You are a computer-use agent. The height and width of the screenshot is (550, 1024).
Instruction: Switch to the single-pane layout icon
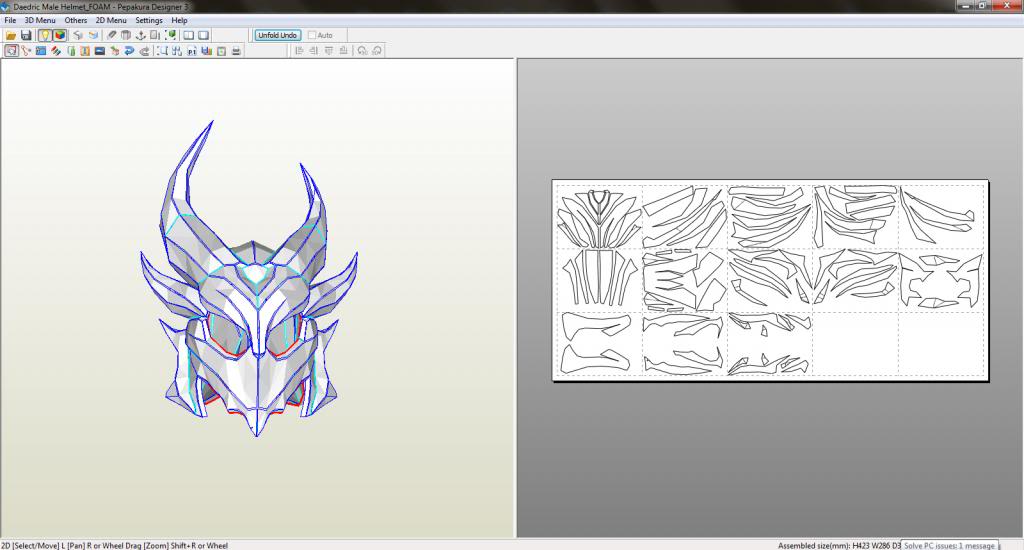click(204, 35)
